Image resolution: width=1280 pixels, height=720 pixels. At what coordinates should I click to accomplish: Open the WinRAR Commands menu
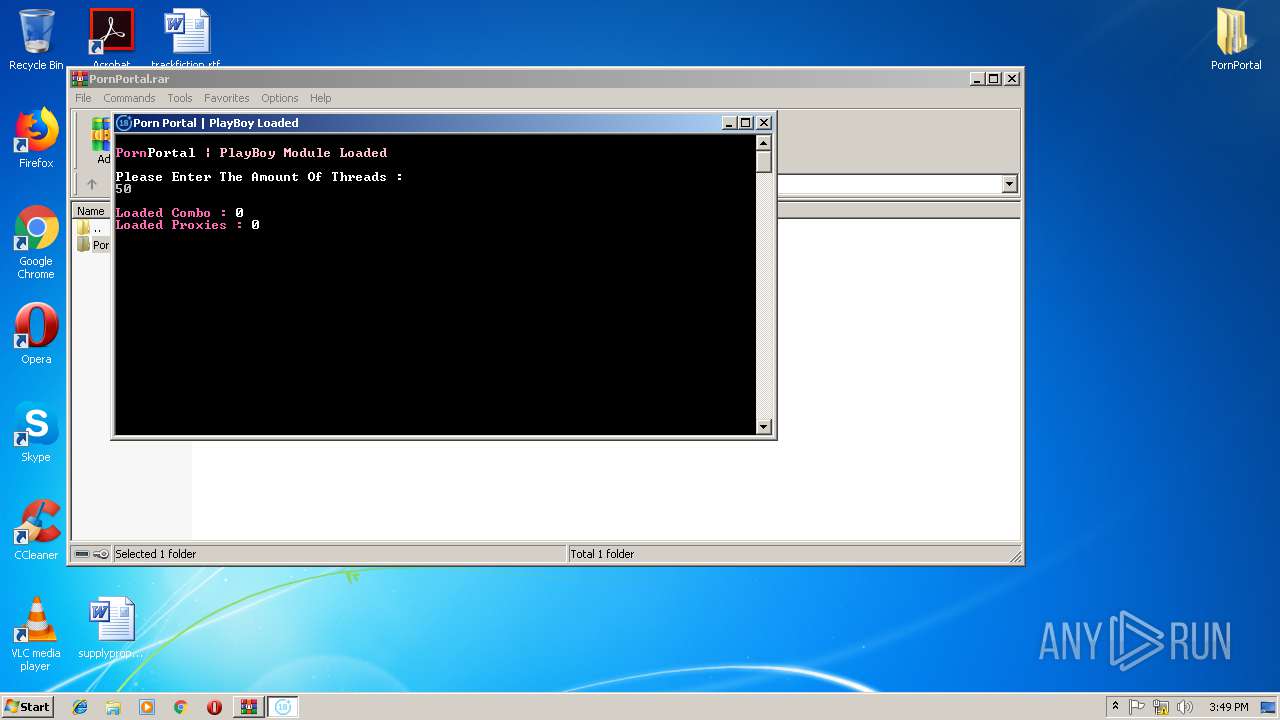129,98
